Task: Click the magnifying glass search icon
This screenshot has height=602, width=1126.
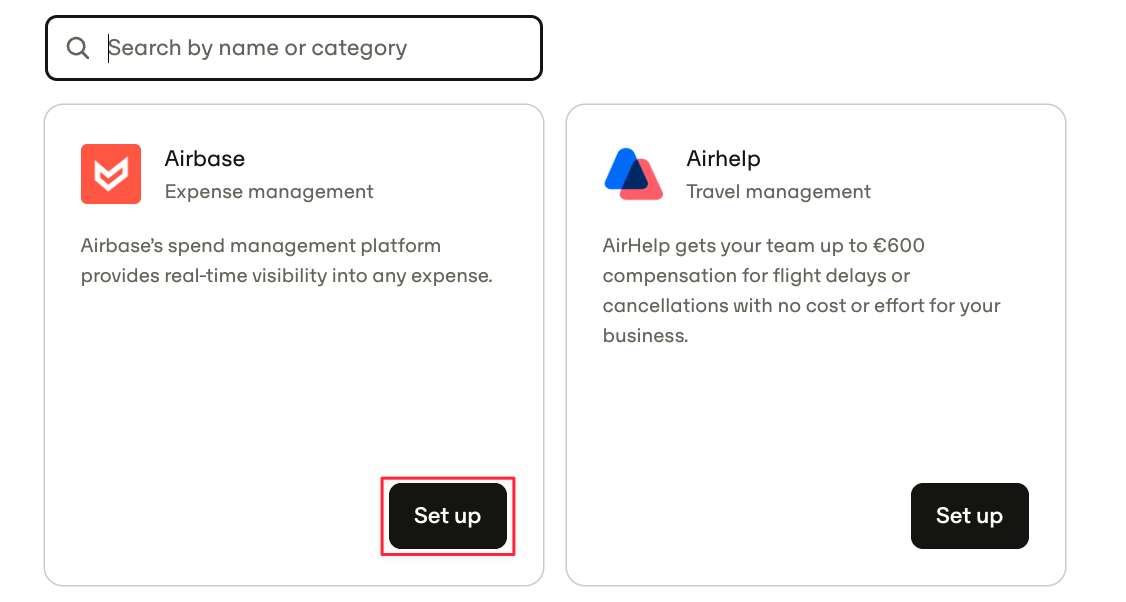Action: 78,48
